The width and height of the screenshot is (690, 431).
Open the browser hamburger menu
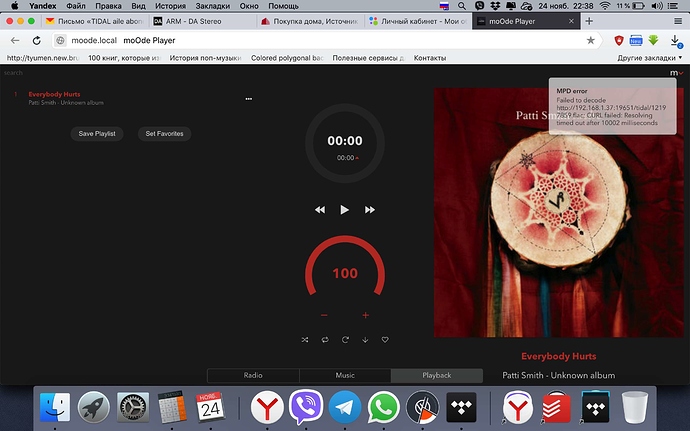click(x=678, y=21)
